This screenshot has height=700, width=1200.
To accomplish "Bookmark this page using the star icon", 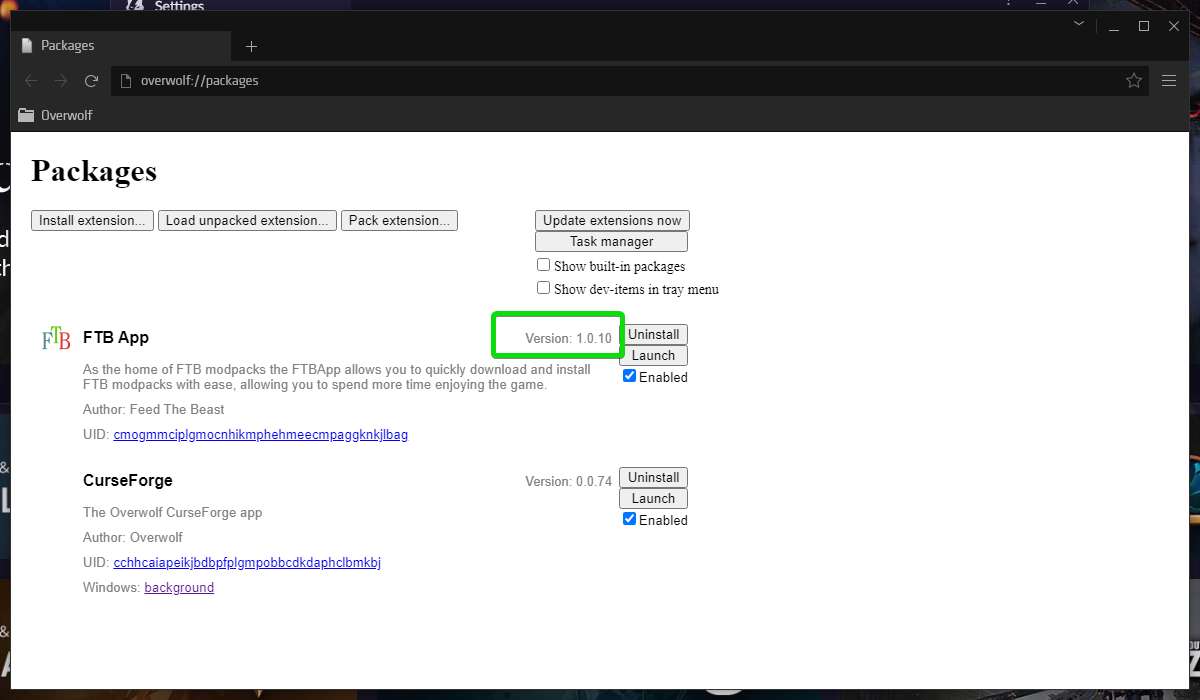I will (x=1134, y=80).
